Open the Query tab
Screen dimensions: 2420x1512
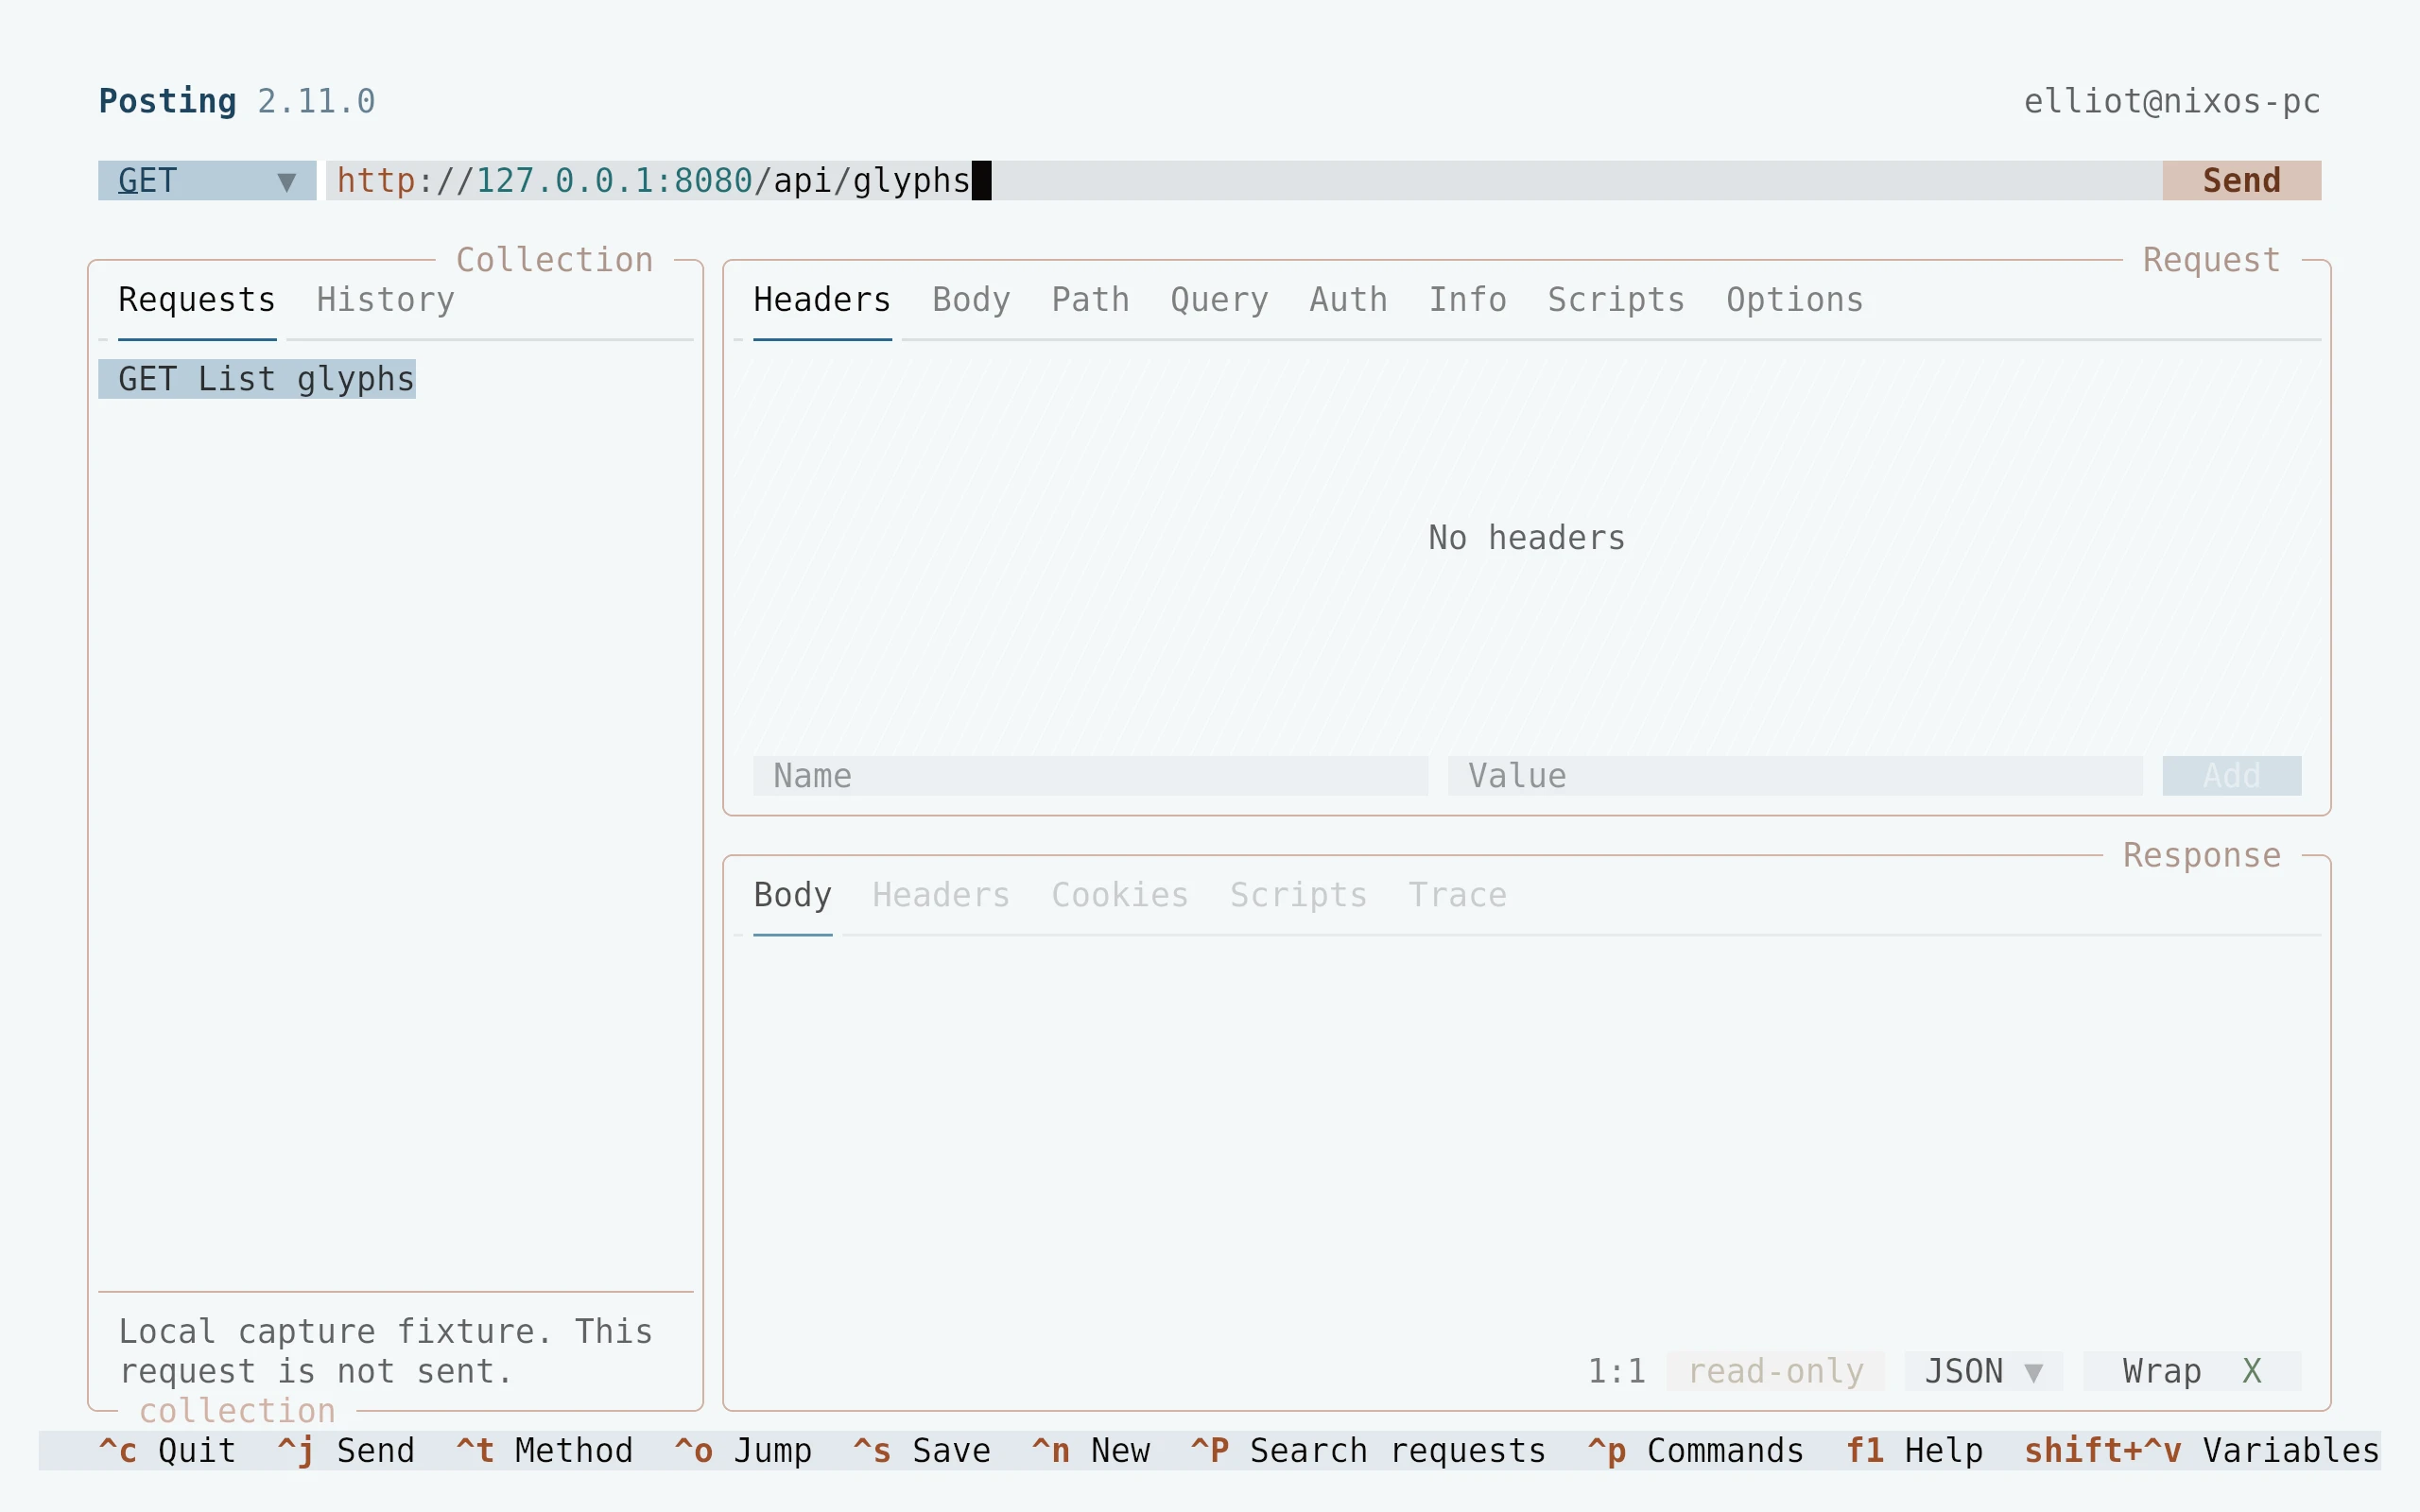click(x=1219, y=300)
